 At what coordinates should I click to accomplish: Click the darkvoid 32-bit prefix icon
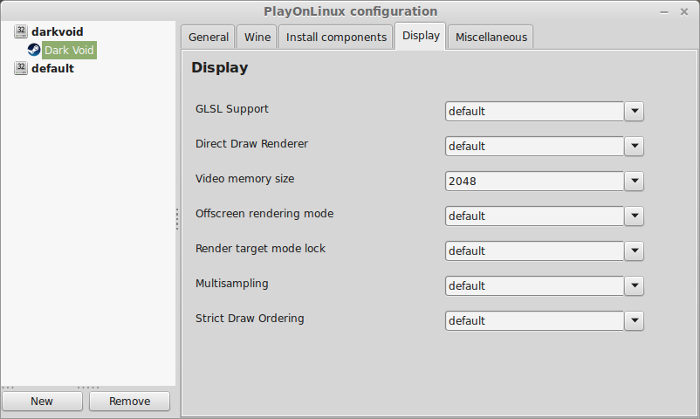click(21, 31)
